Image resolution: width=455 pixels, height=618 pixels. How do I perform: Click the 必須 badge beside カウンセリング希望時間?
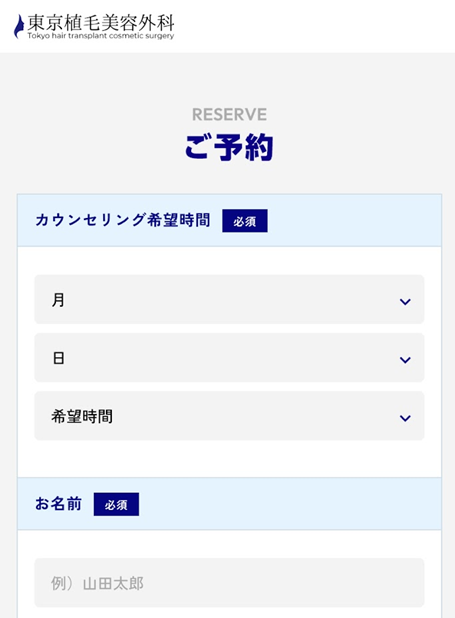pyautogui.click(x=245, y=221)
